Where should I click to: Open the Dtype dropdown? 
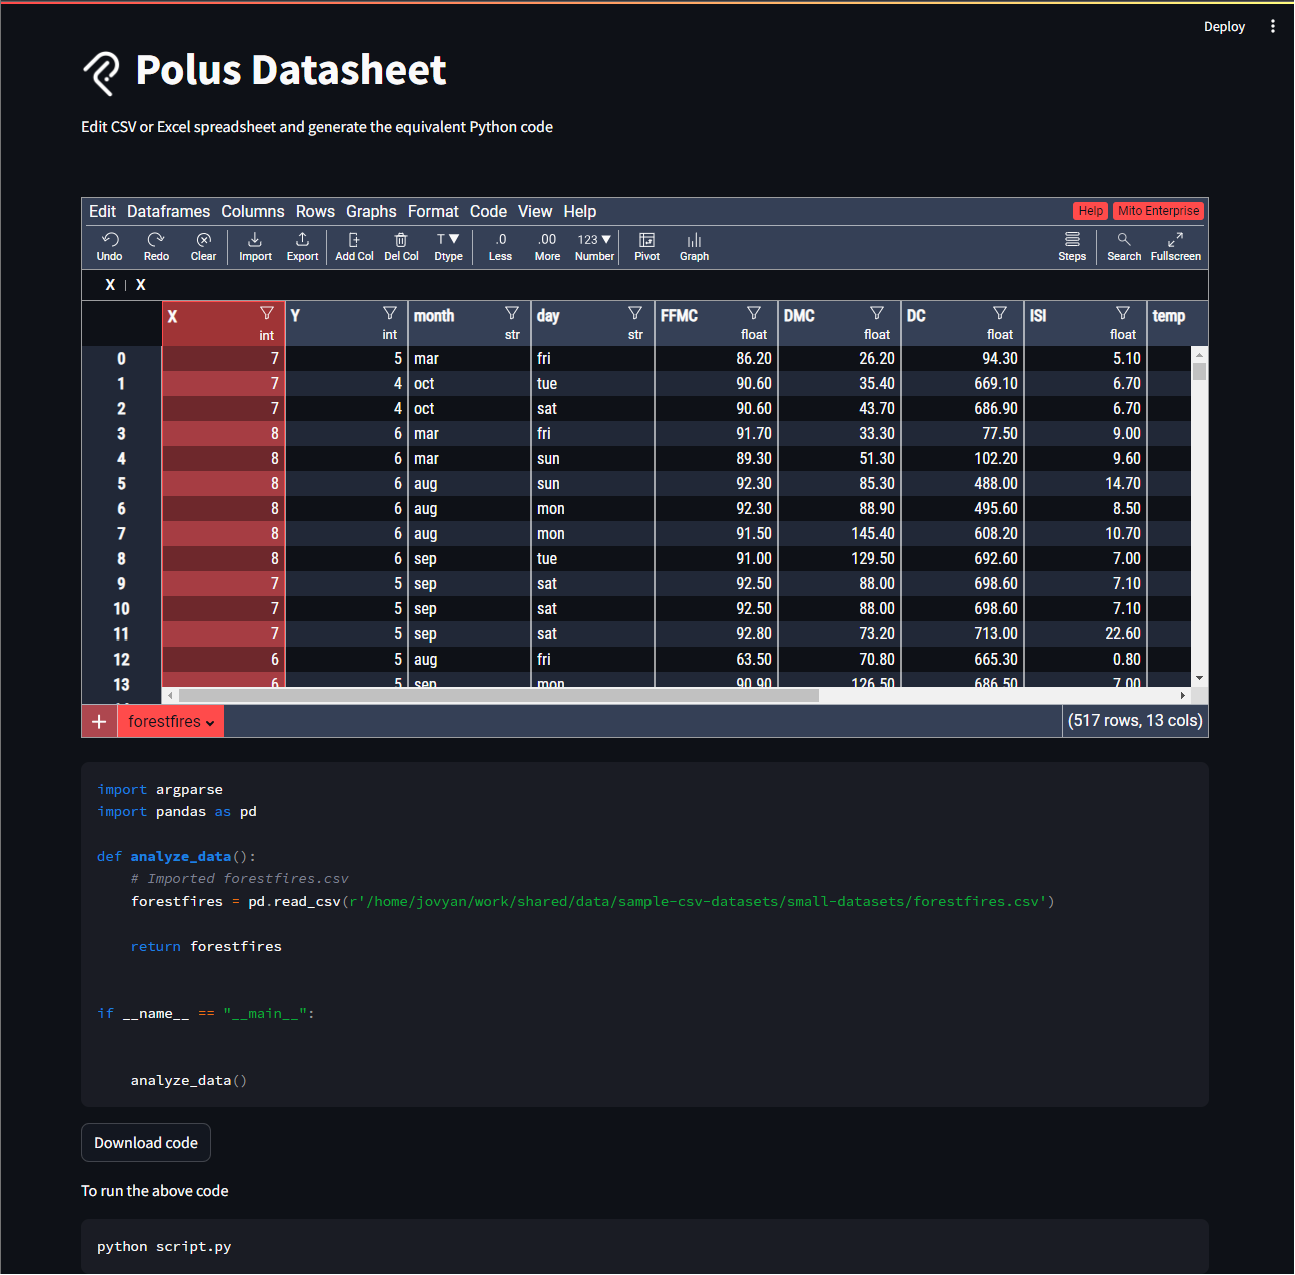[x=448, y=246]
